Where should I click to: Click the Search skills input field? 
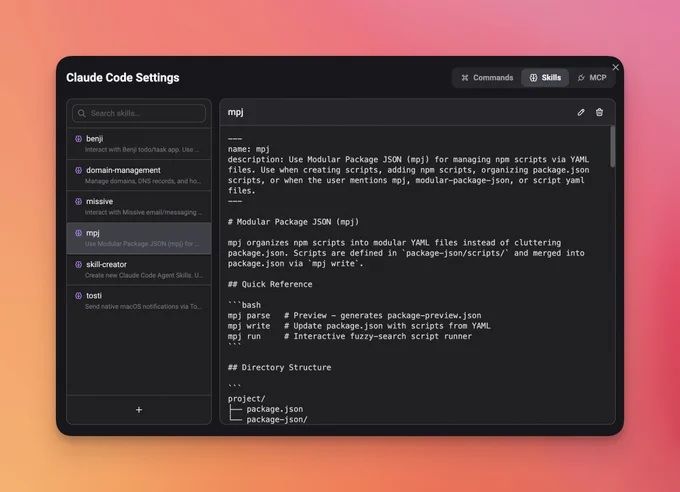coord(139,113)
